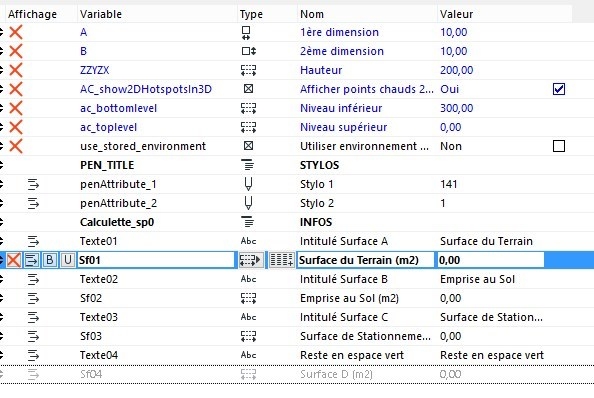Click red X icon in use_stored_environment row
Image resolution: width=594 pixels, height=398 pixels.
pos(16,146)
